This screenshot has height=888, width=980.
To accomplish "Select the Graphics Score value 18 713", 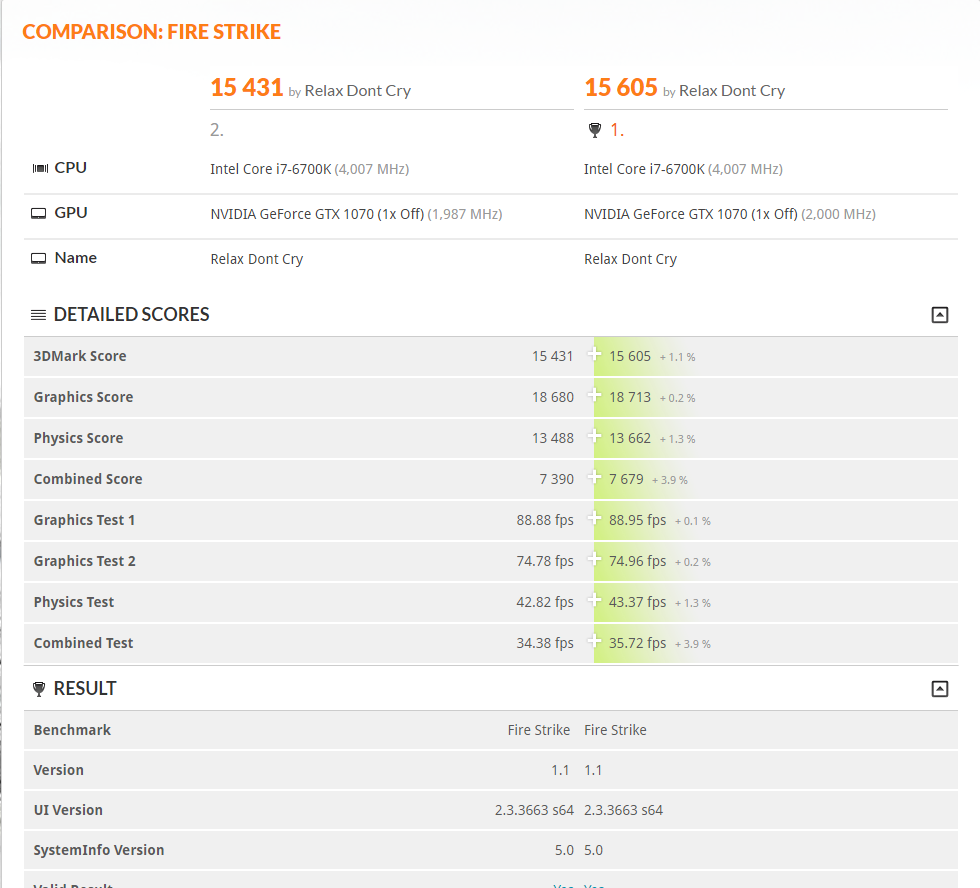I will pos(630,397).
